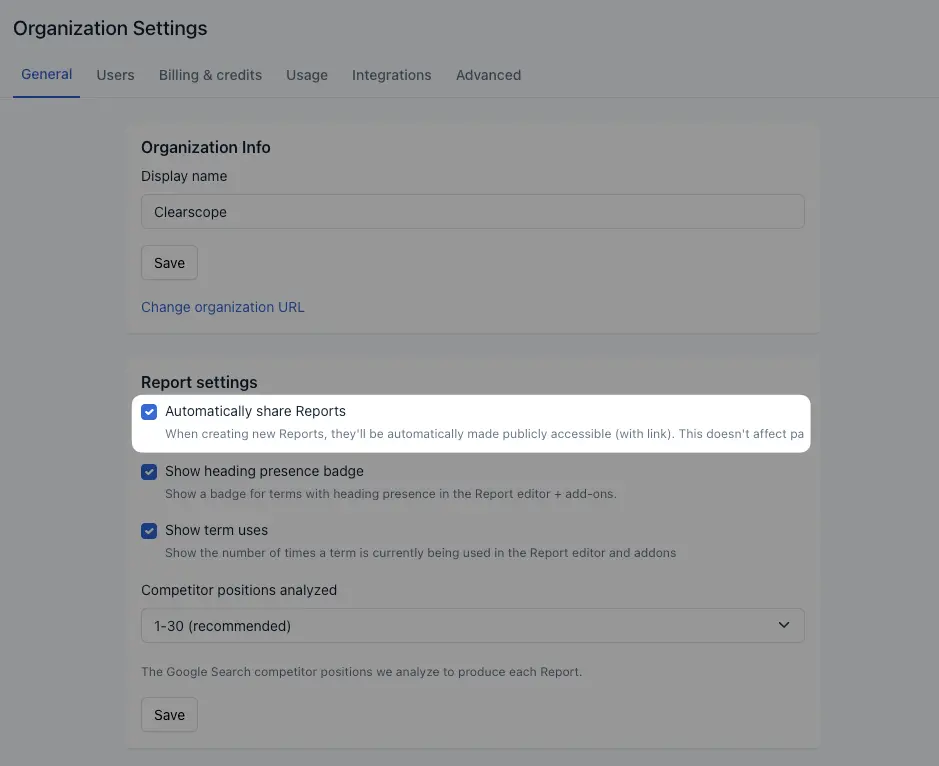This screenshot has width=939, height=766.
Task: Click the 'Automatically share Reports' label text
Action: (255, 411)
